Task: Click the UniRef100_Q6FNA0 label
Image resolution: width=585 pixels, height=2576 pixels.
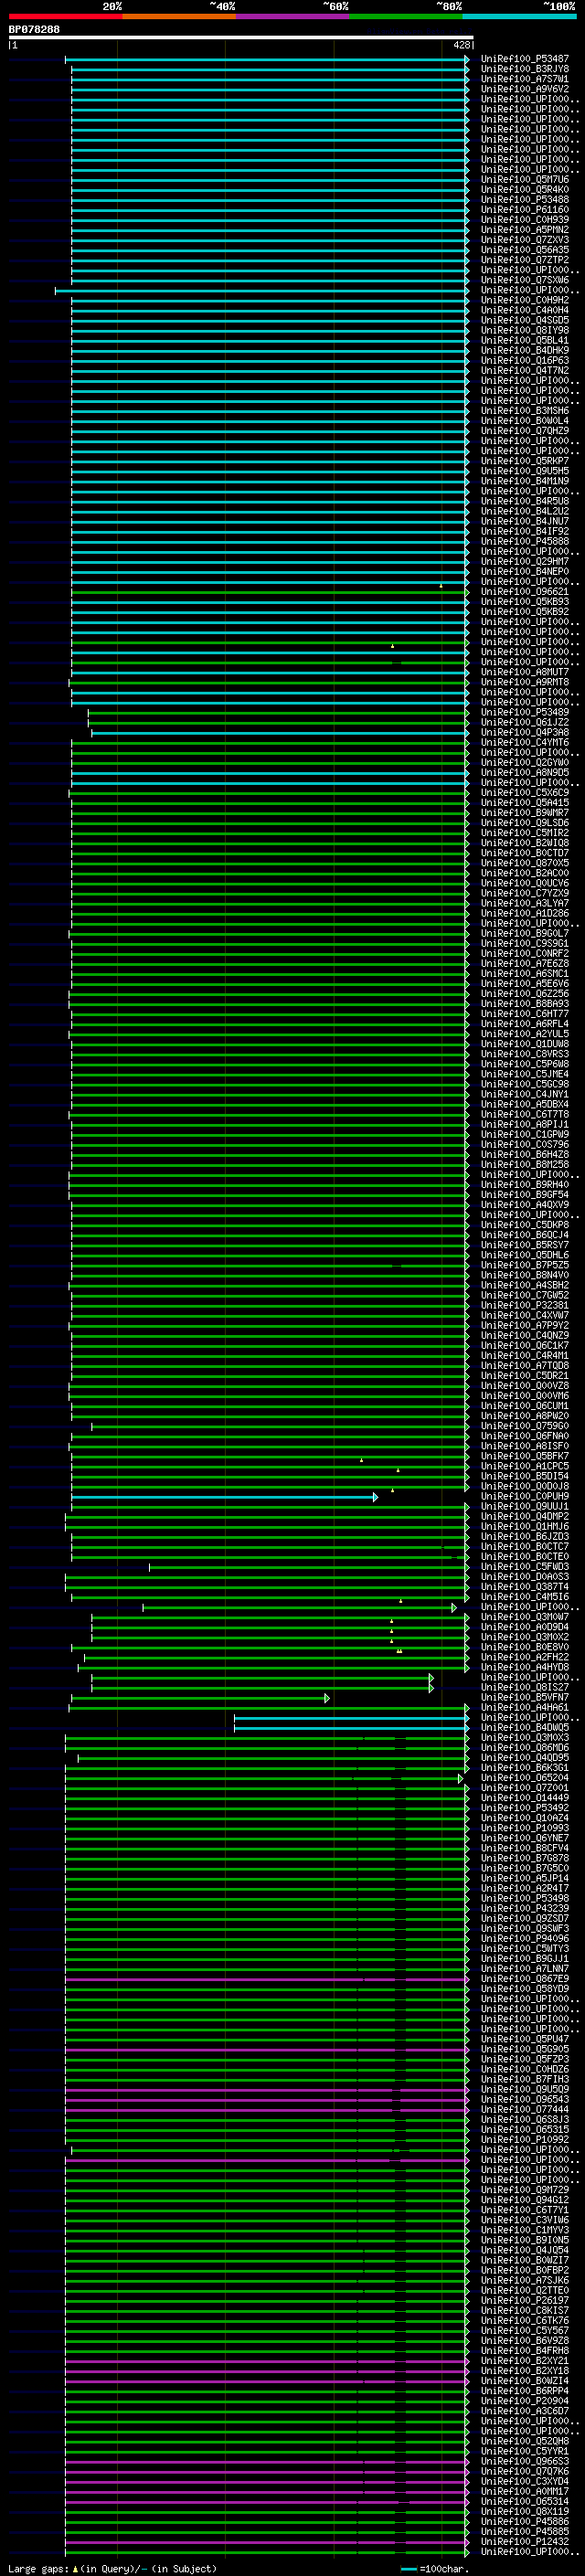Action: coord(524,1436)
